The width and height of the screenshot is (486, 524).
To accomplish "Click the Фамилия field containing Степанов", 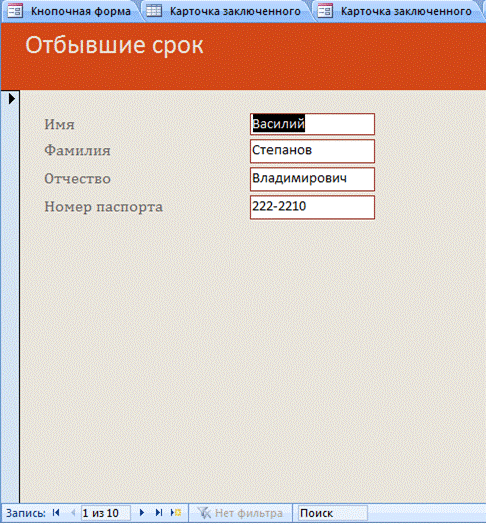I will click(x=312, y=151).
